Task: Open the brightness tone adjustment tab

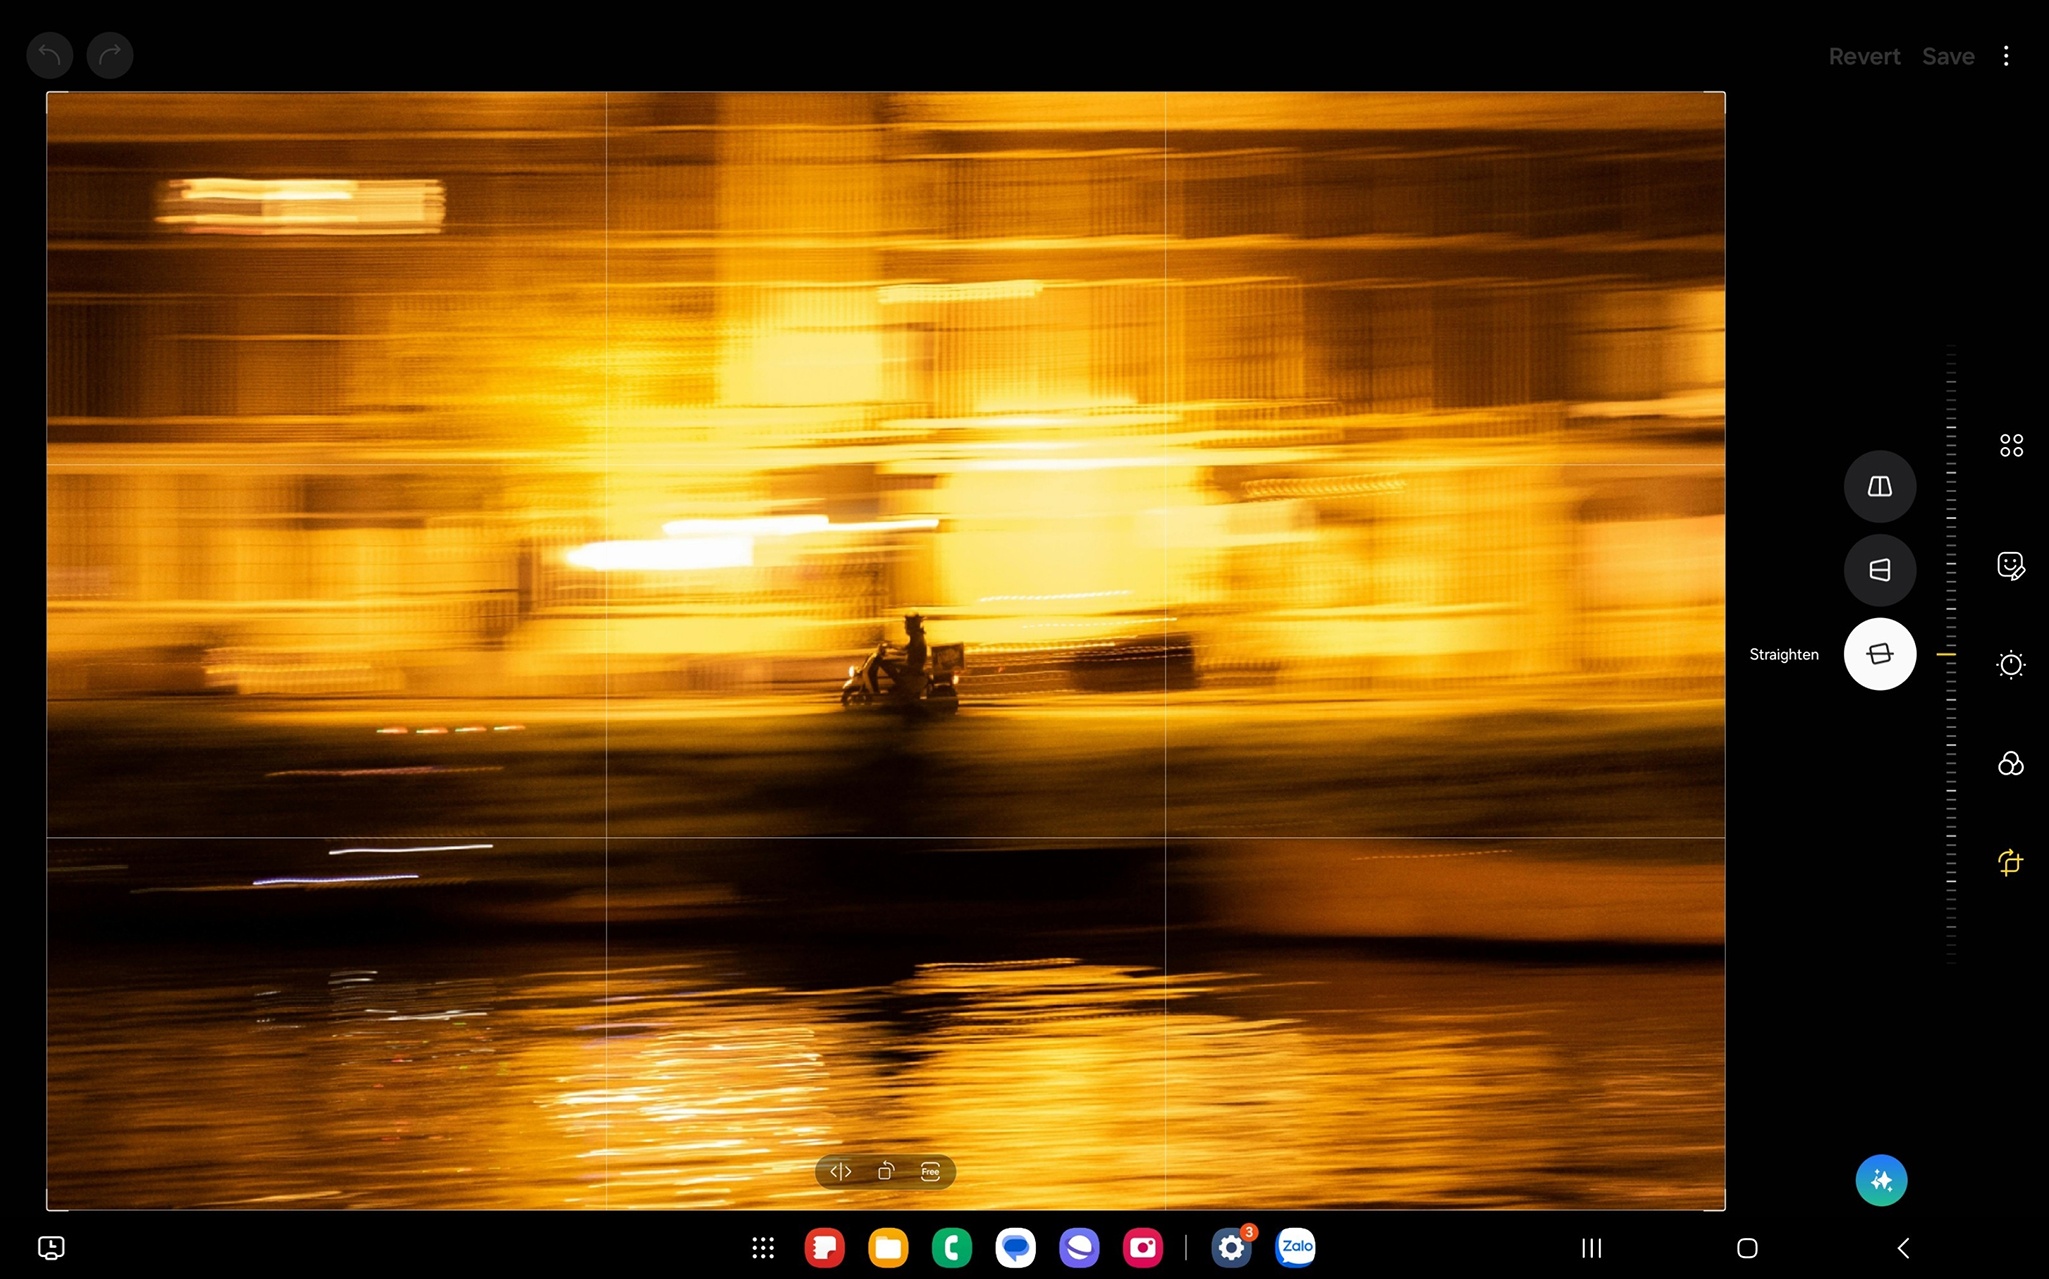Action: click(x=2010, y=665)
